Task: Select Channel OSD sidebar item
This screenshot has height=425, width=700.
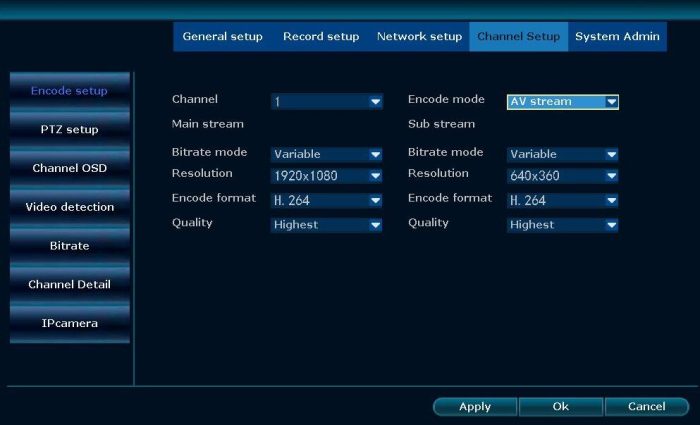Action: (69, 168)
